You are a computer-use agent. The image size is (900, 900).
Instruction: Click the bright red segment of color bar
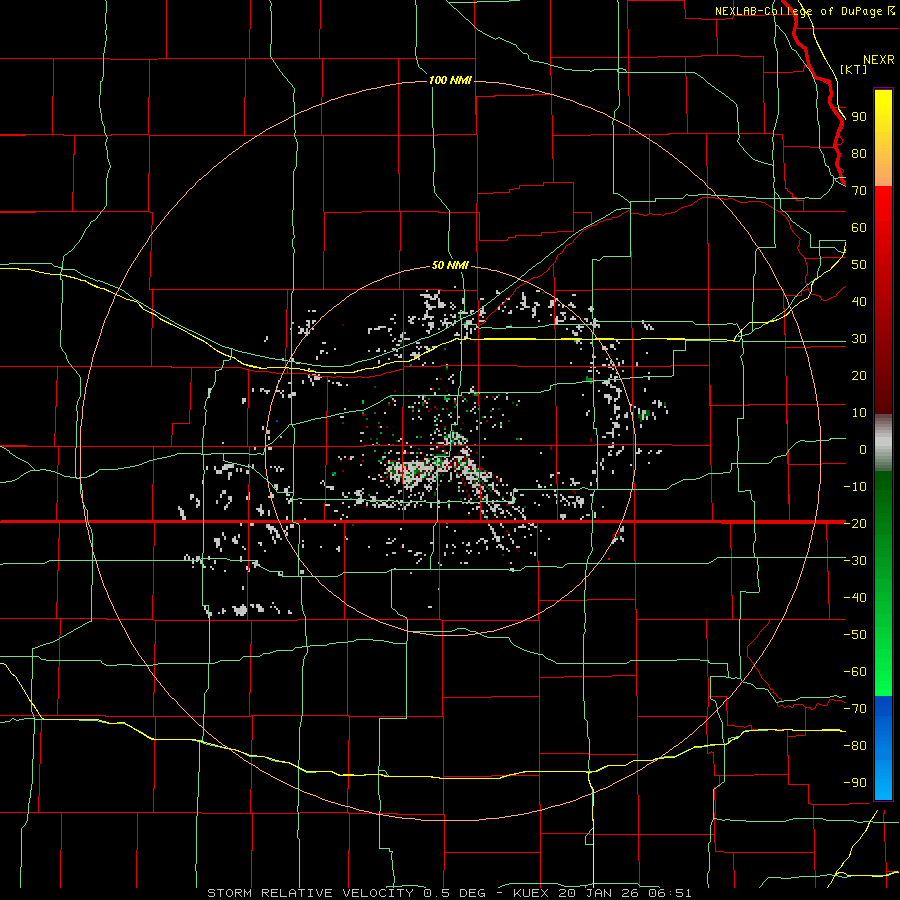tap(883, 210)
